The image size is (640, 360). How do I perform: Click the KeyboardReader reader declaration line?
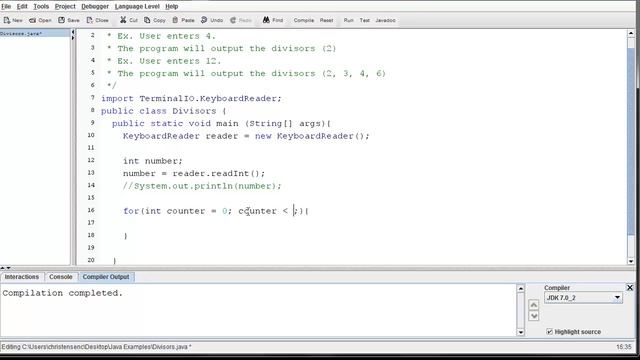(246, 136)
